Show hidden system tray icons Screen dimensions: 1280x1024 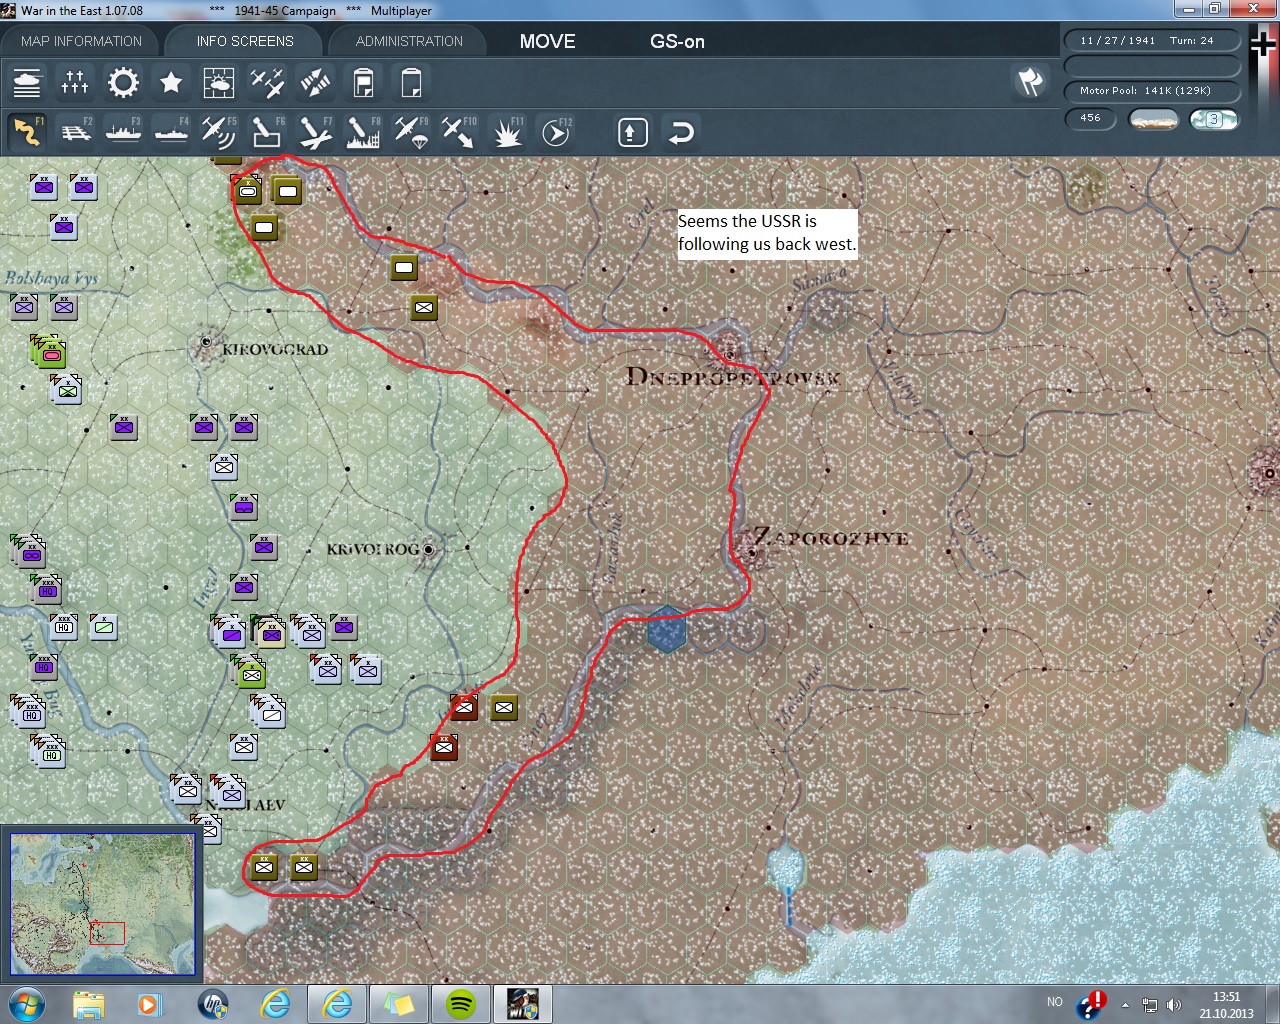(1125, 1005)
